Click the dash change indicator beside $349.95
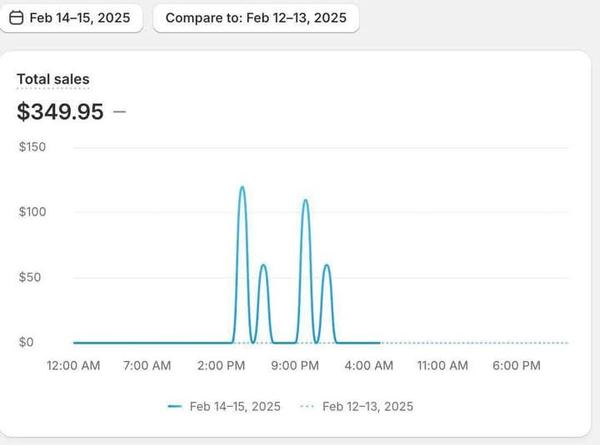Image resolution: width=600 pixels, height=445 pixels. pos(120,111)
